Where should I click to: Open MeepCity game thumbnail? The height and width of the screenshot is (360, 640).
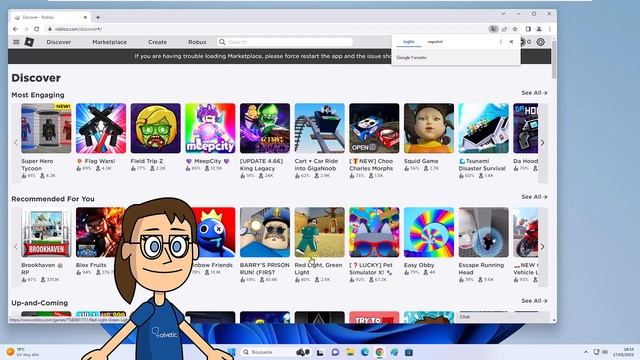[x=210, y=128]
